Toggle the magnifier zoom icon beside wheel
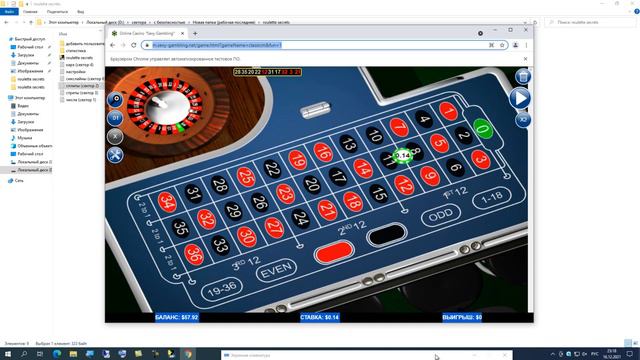Viewport: 640px width, 360px height. 115,99
